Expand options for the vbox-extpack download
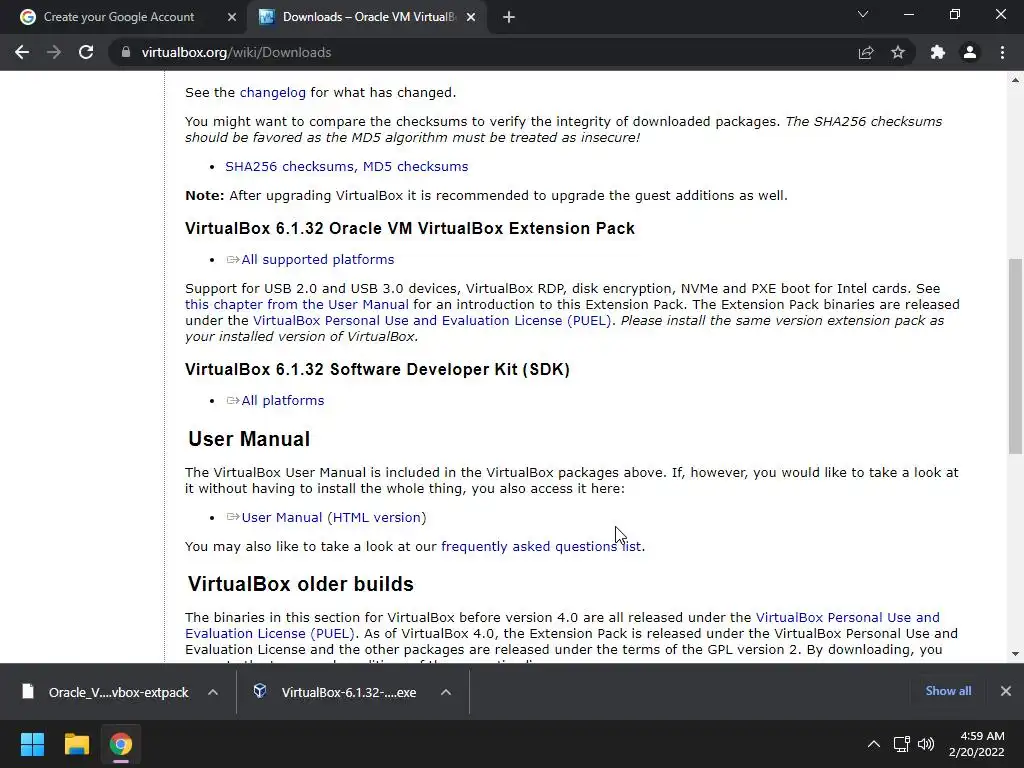1024x768 pixels. click(x=213, y=692)
